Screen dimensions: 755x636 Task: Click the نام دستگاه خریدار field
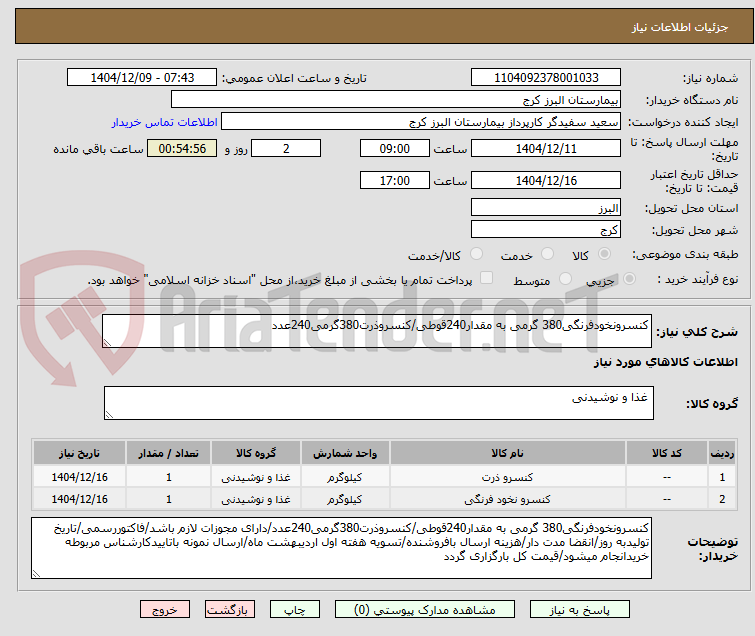coord(396,100)
